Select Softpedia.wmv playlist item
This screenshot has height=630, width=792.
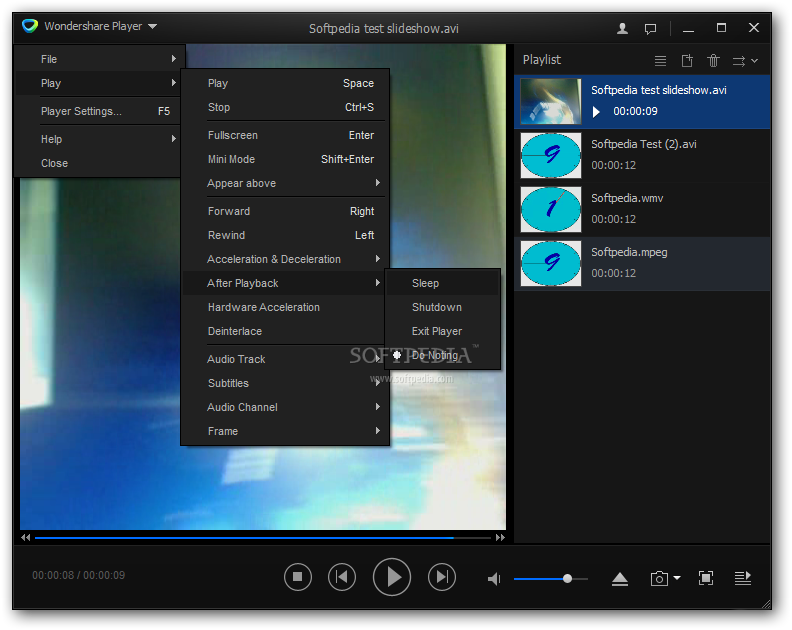pos(642,209)
